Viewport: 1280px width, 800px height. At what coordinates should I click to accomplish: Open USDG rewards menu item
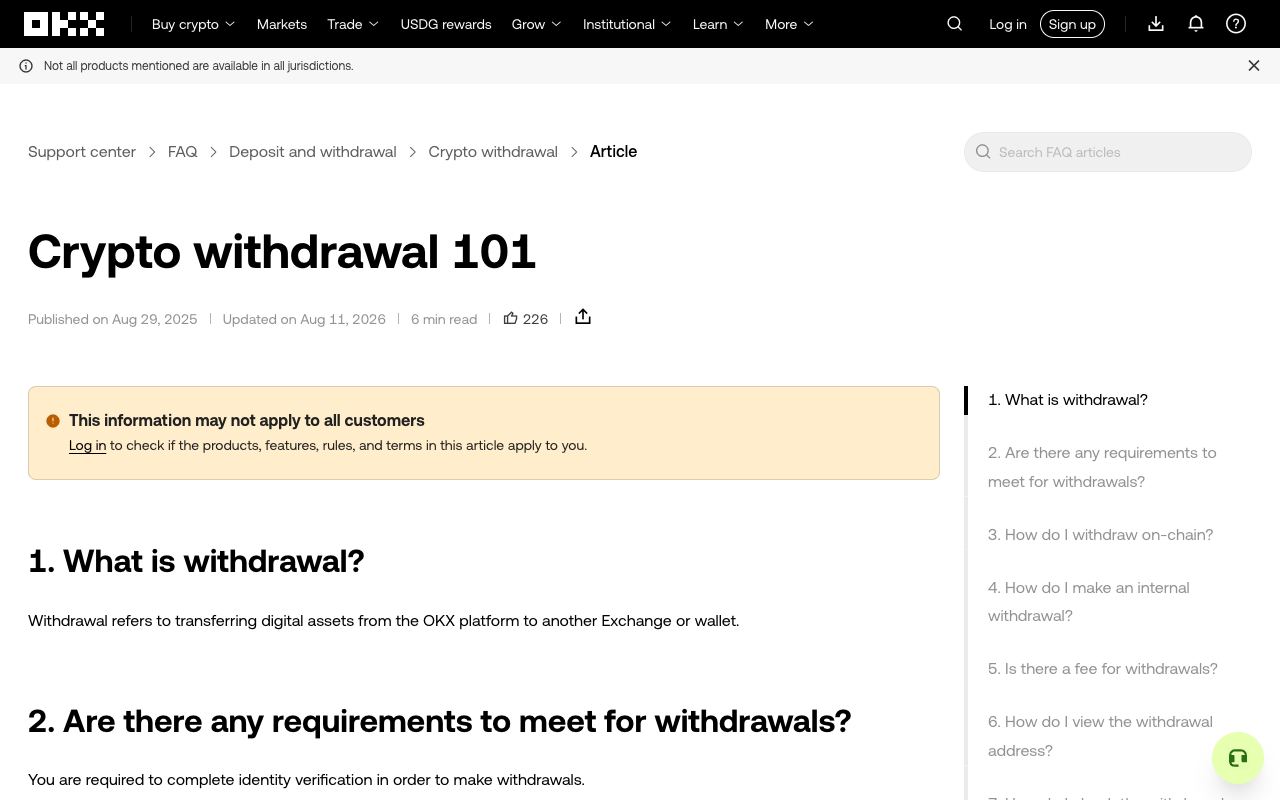(x=446, y=24)
